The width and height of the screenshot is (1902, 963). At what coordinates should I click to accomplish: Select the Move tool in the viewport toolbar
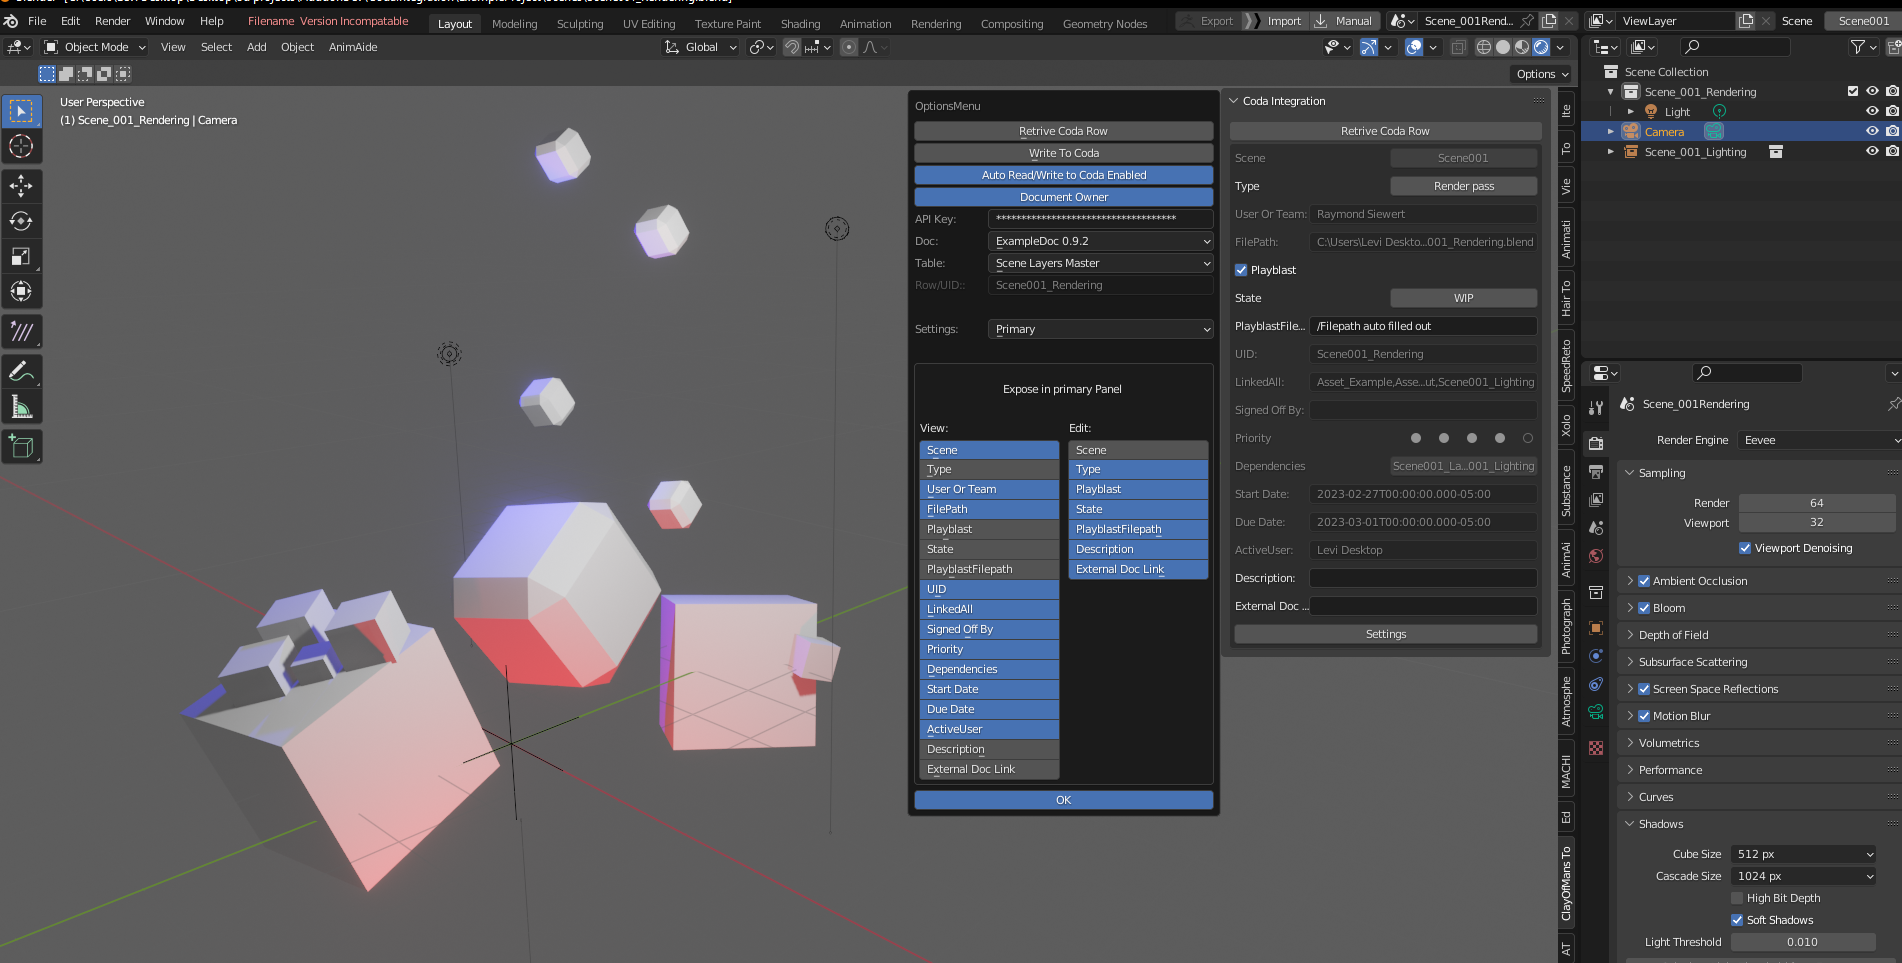click(22, 185)
